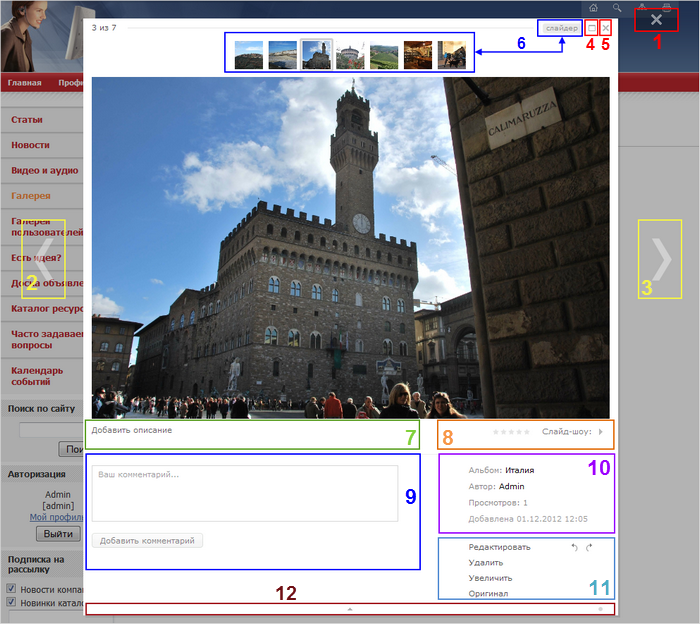Click the search magnifier icon in top bar
Screen dimensions: 700x624
617,8
